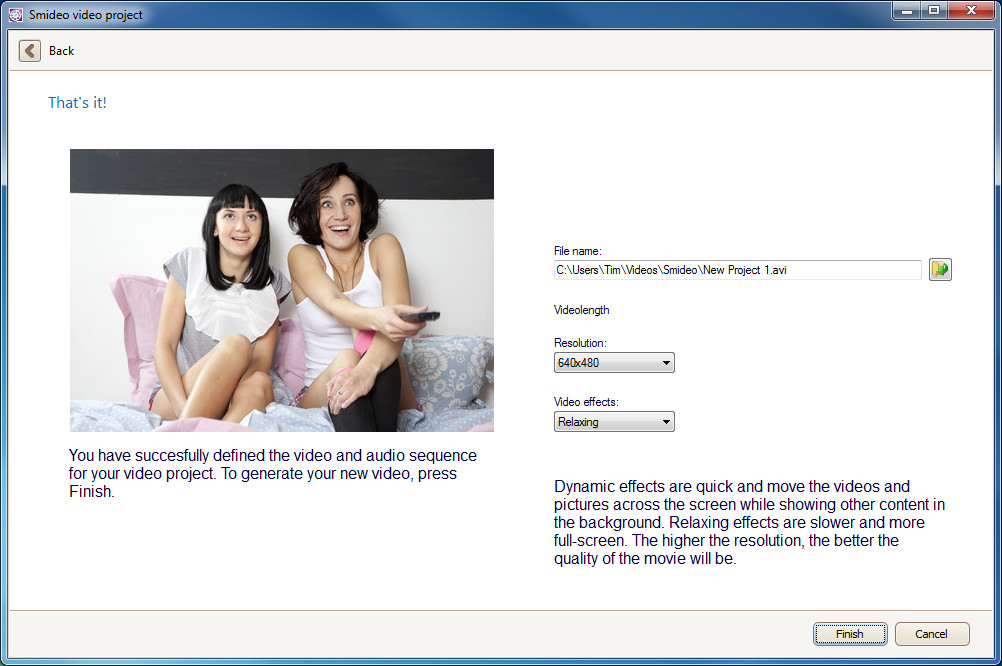Close the Smideo video project window
Viewport: 1002px width, 666px height.
[x=971, y=11]
